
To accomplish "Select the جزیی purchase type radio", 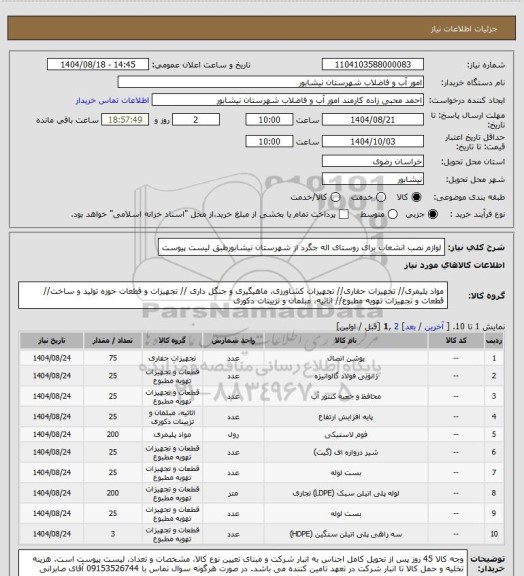I will point(433,214).
